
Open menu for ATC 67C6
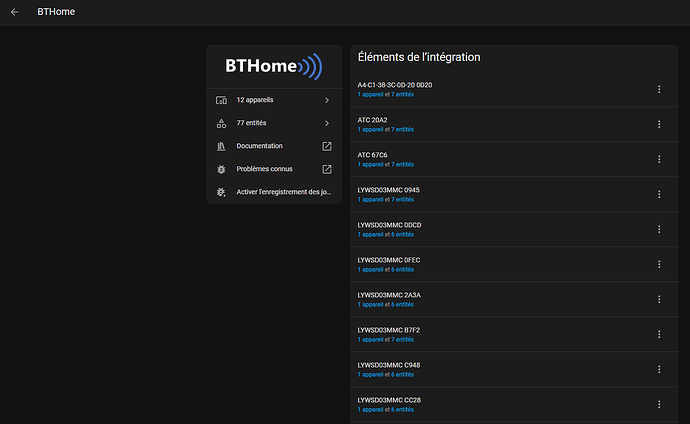(659, 159)
